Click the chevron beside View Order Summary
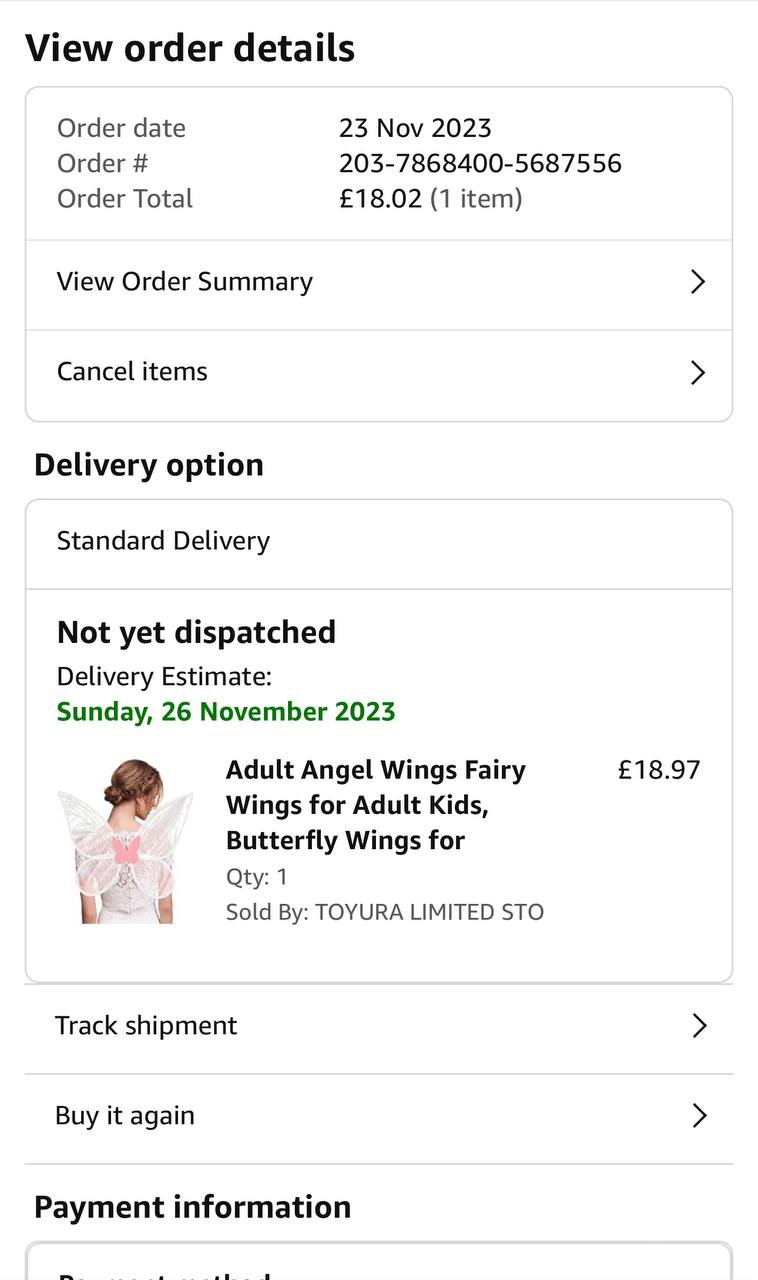Viewport: 758px width, 1280px height. [x=698, y=282]
